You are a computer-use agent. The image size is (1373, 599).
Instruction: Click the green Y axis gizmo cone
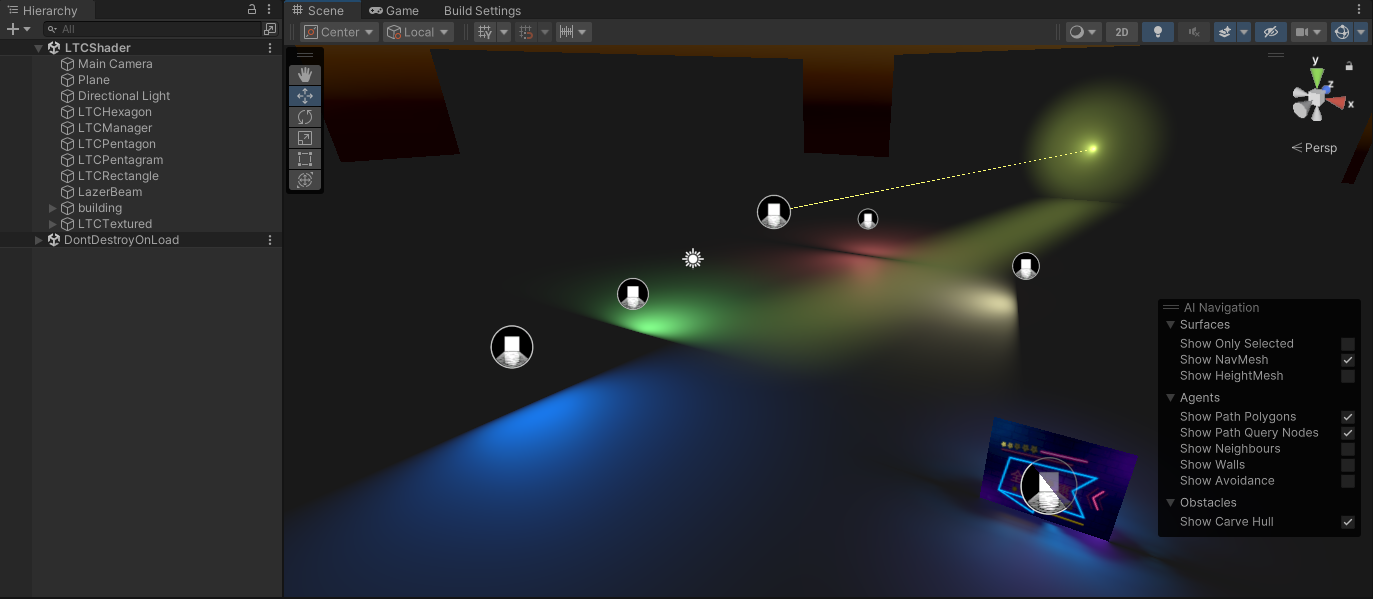pos(1317,74)
